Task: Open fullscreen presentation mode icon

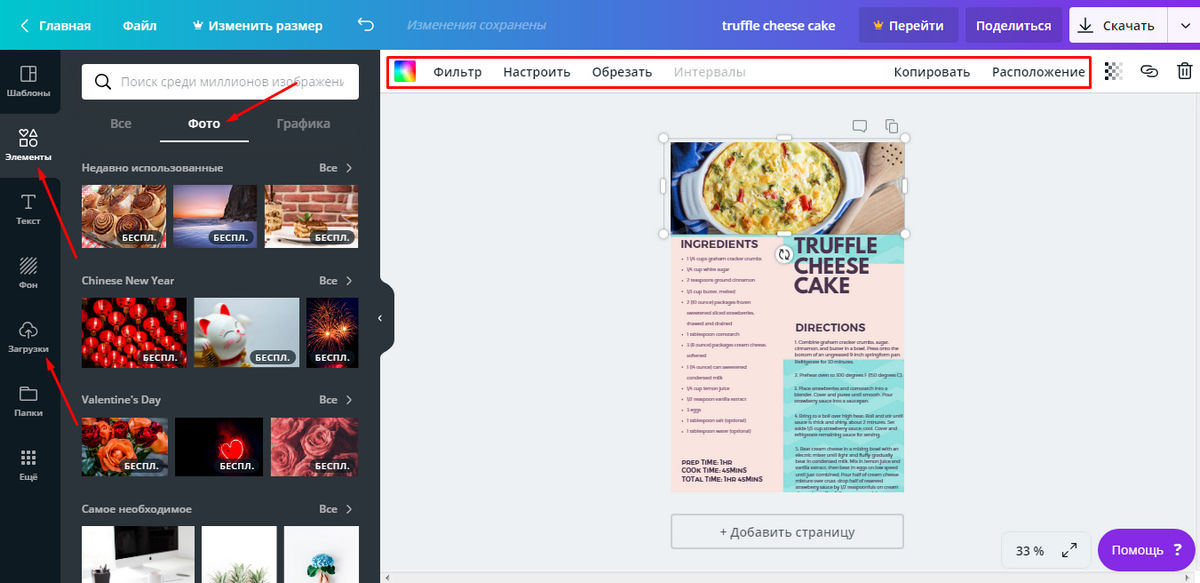Action: tap(1069, 550)
